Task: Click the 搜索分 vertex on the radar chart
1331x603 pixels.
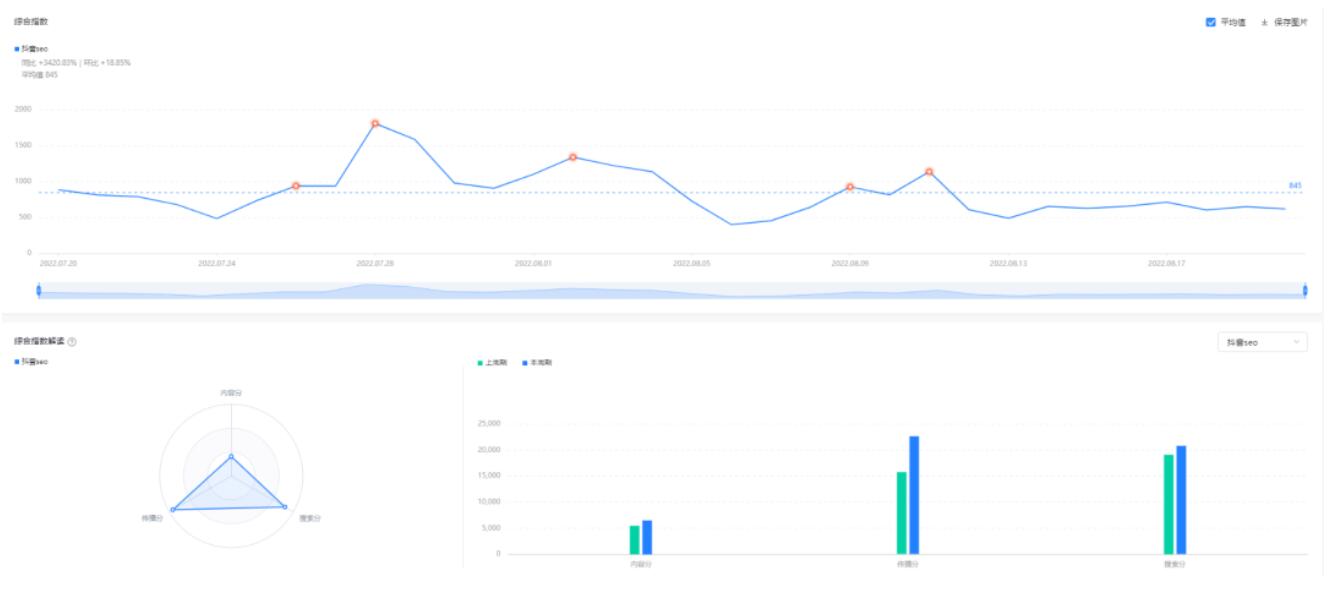Action: [x=285, y=507]
